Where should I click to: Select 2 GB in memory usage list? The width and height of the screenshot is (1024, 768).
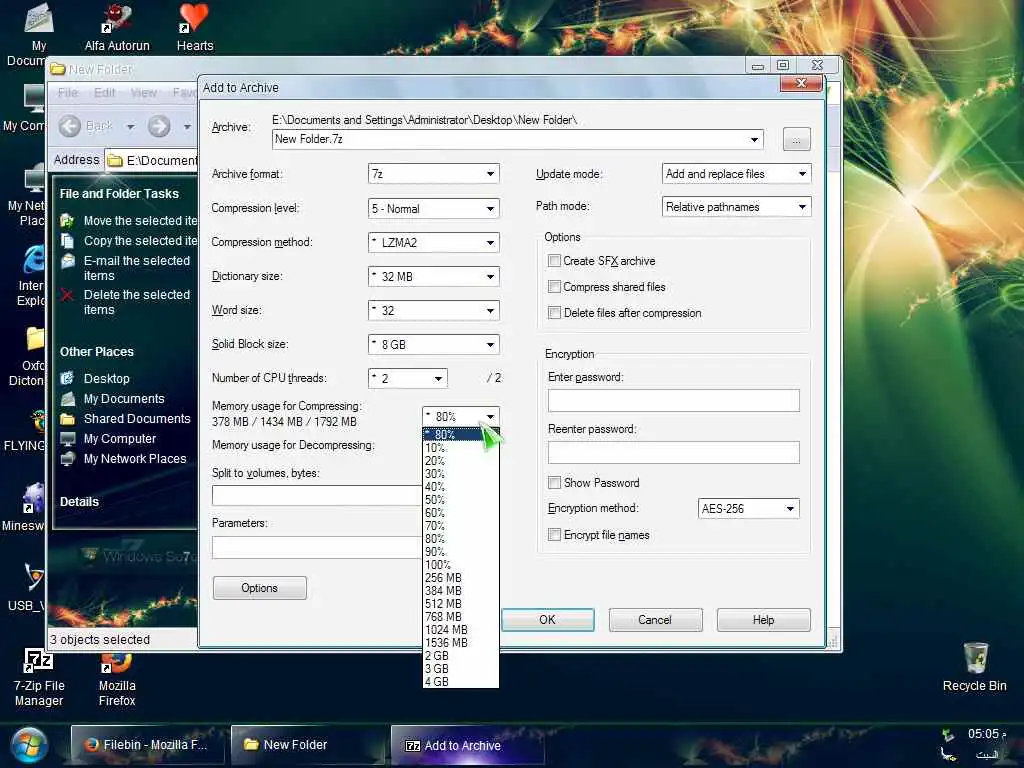click(x=461, y=656)
